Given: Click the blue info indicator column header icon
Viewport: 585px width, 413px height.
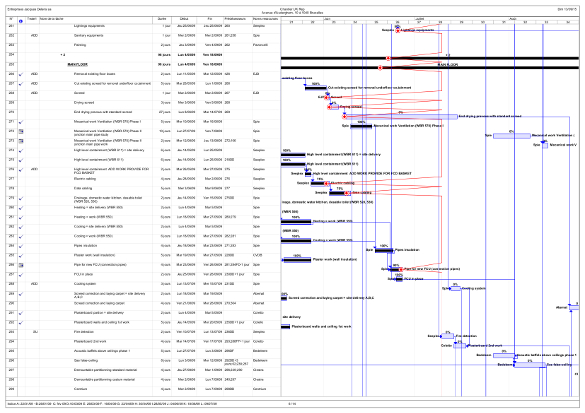Looking at the screenshot, I should click(x=21, y=21).
